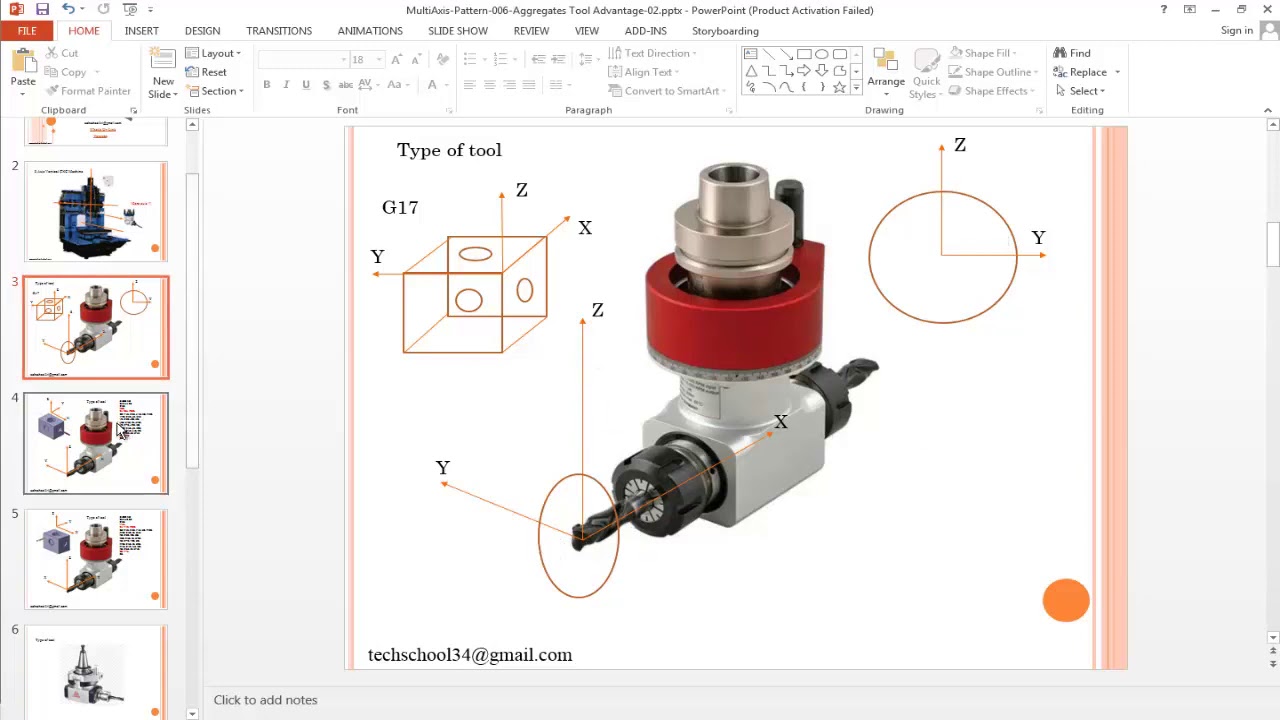Viewport: 1280px width, 720px height.
Task: Open the Shape Fill color option
Action: click(982, 53)
